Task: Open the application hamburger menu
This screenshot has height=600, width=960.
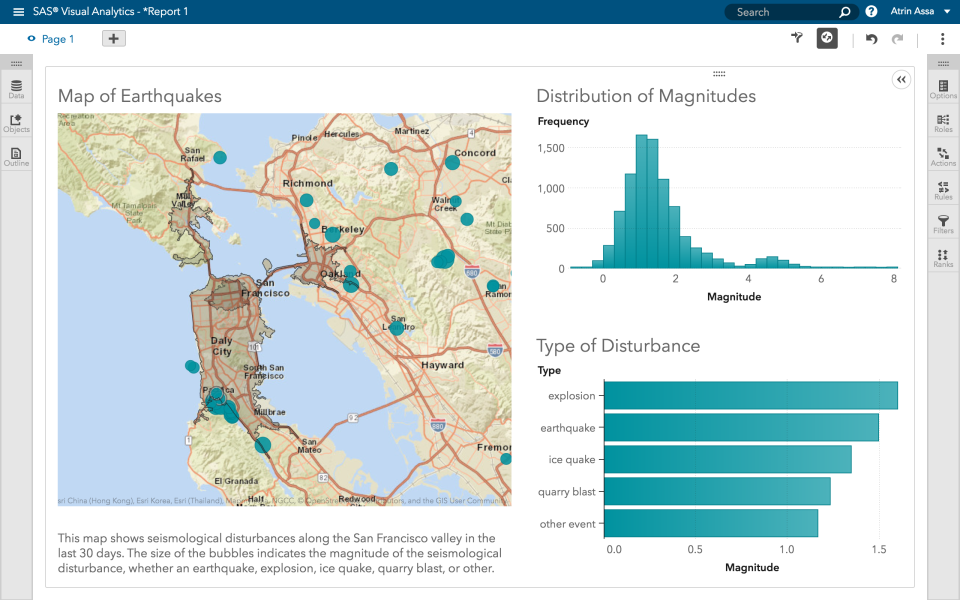Action: (16, 11)
